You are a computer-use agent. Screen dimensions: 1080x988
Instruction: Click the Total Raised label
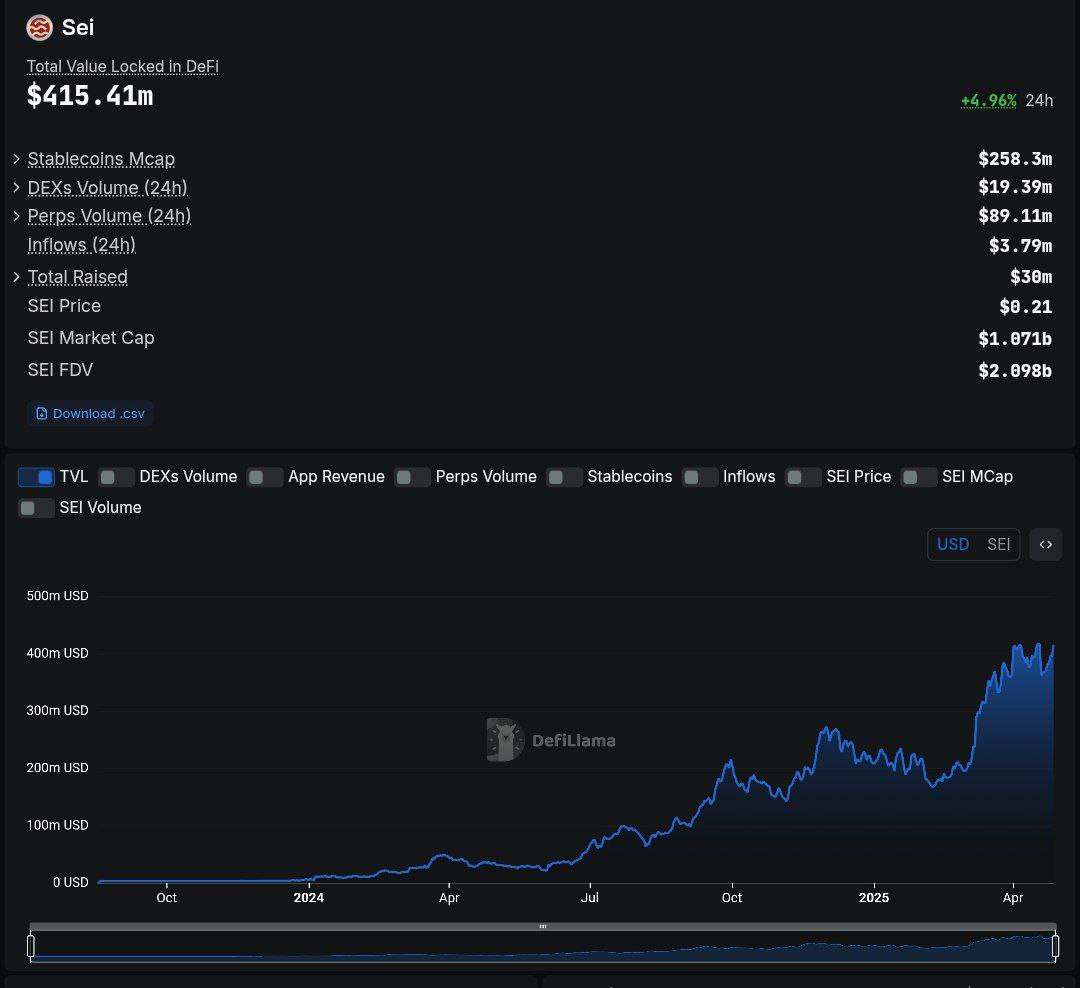click(x=78, y=277)
